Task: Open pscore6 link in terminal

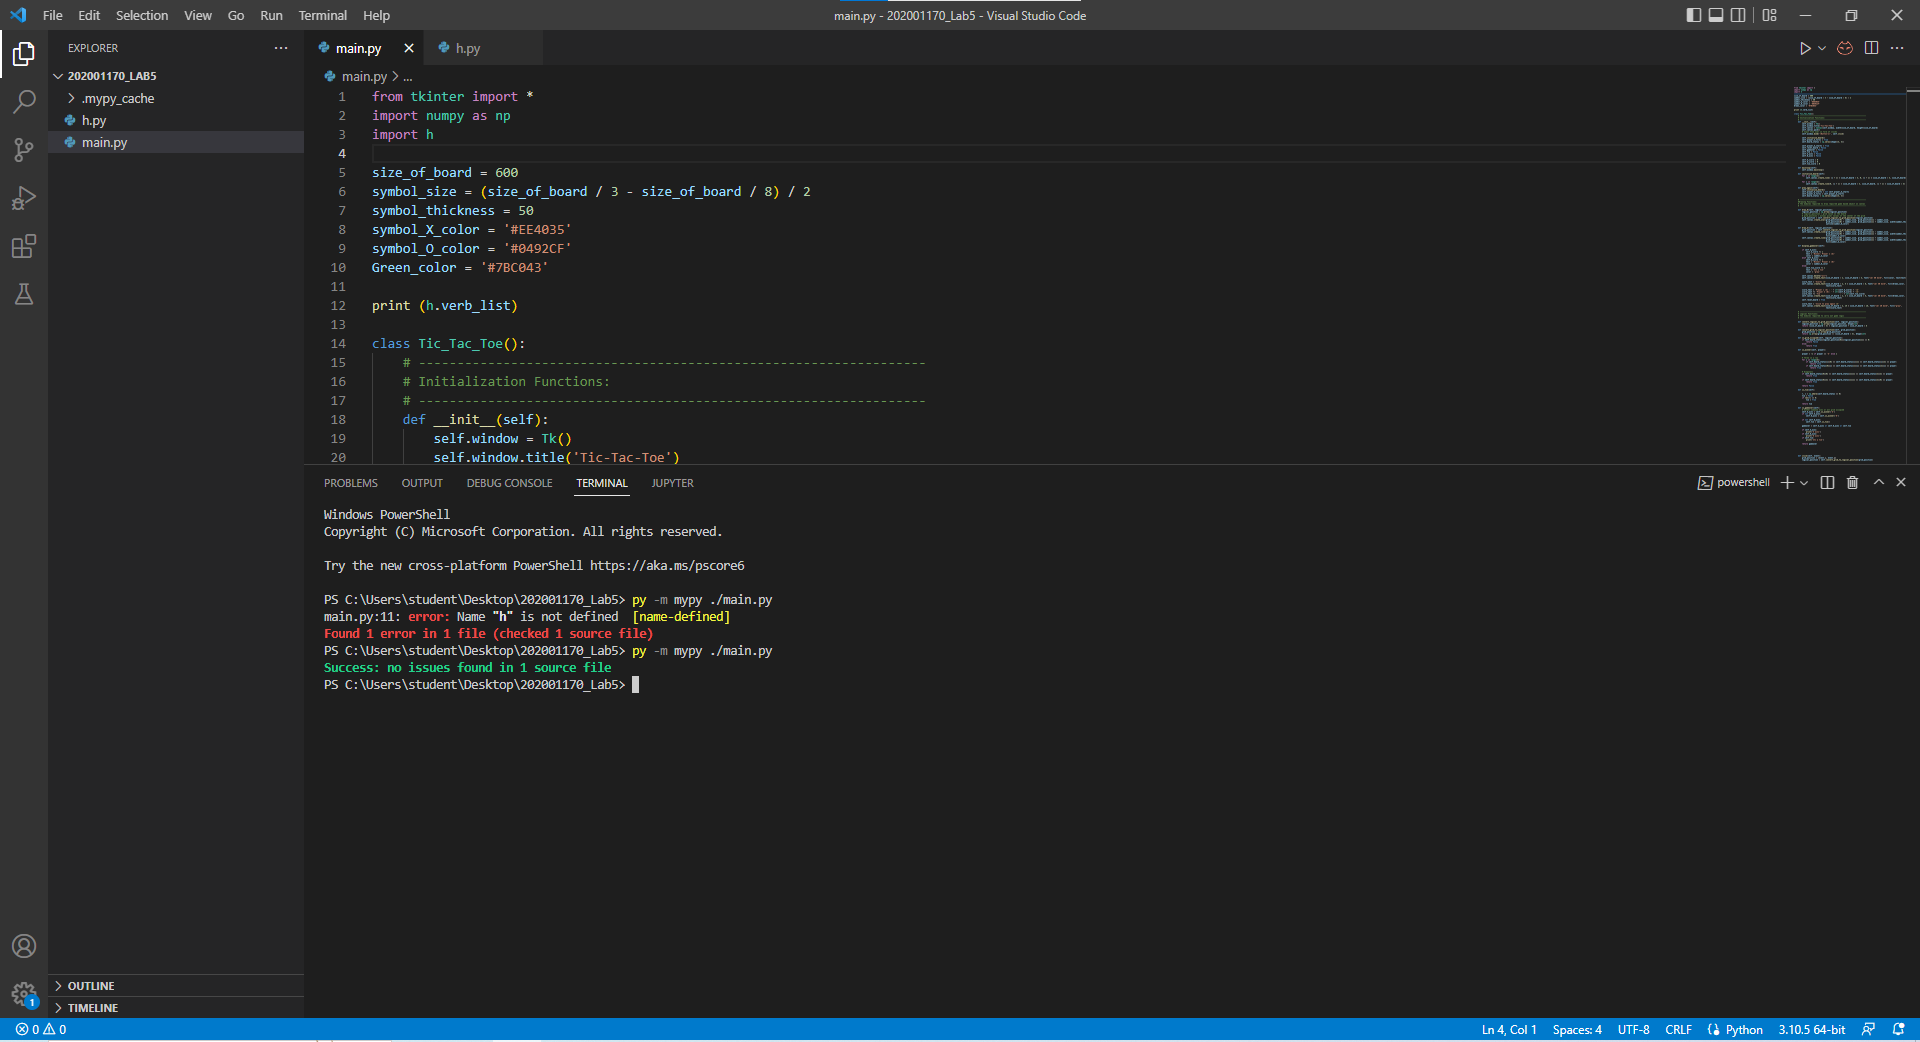Action: click(x=667, y=565)
